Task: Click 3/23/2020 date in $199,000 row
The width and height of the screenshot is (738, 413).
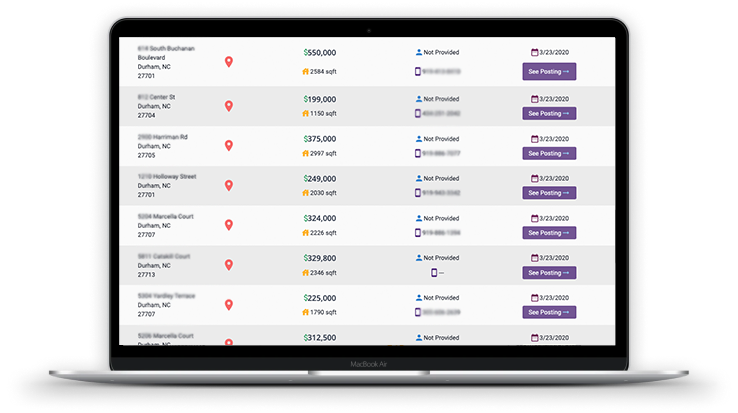Action: tap(554, 99)
